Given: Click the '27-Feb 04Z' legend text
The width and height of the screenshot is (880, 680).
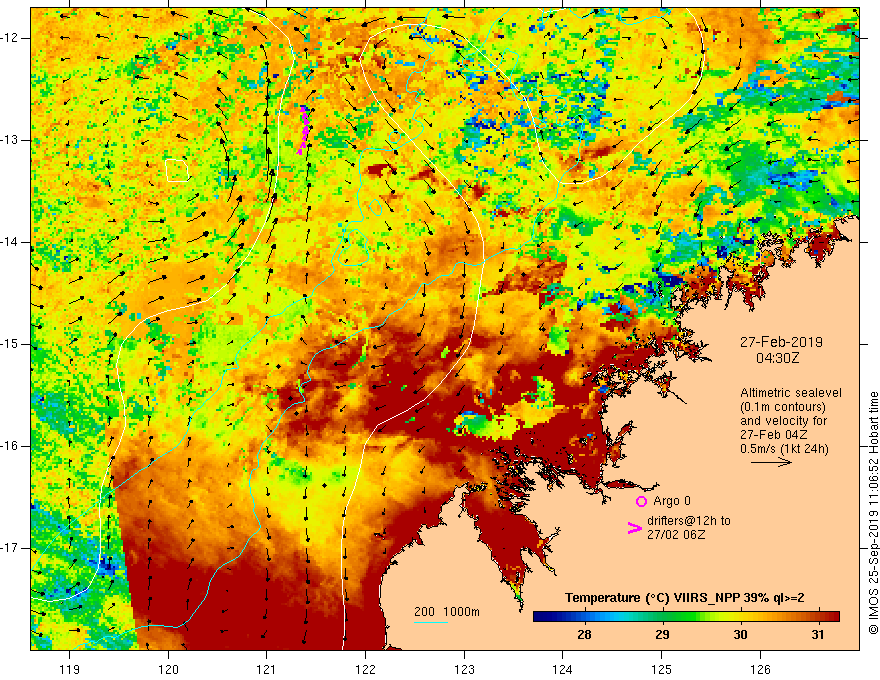Looking at the screenshot, I should point(773,435).
